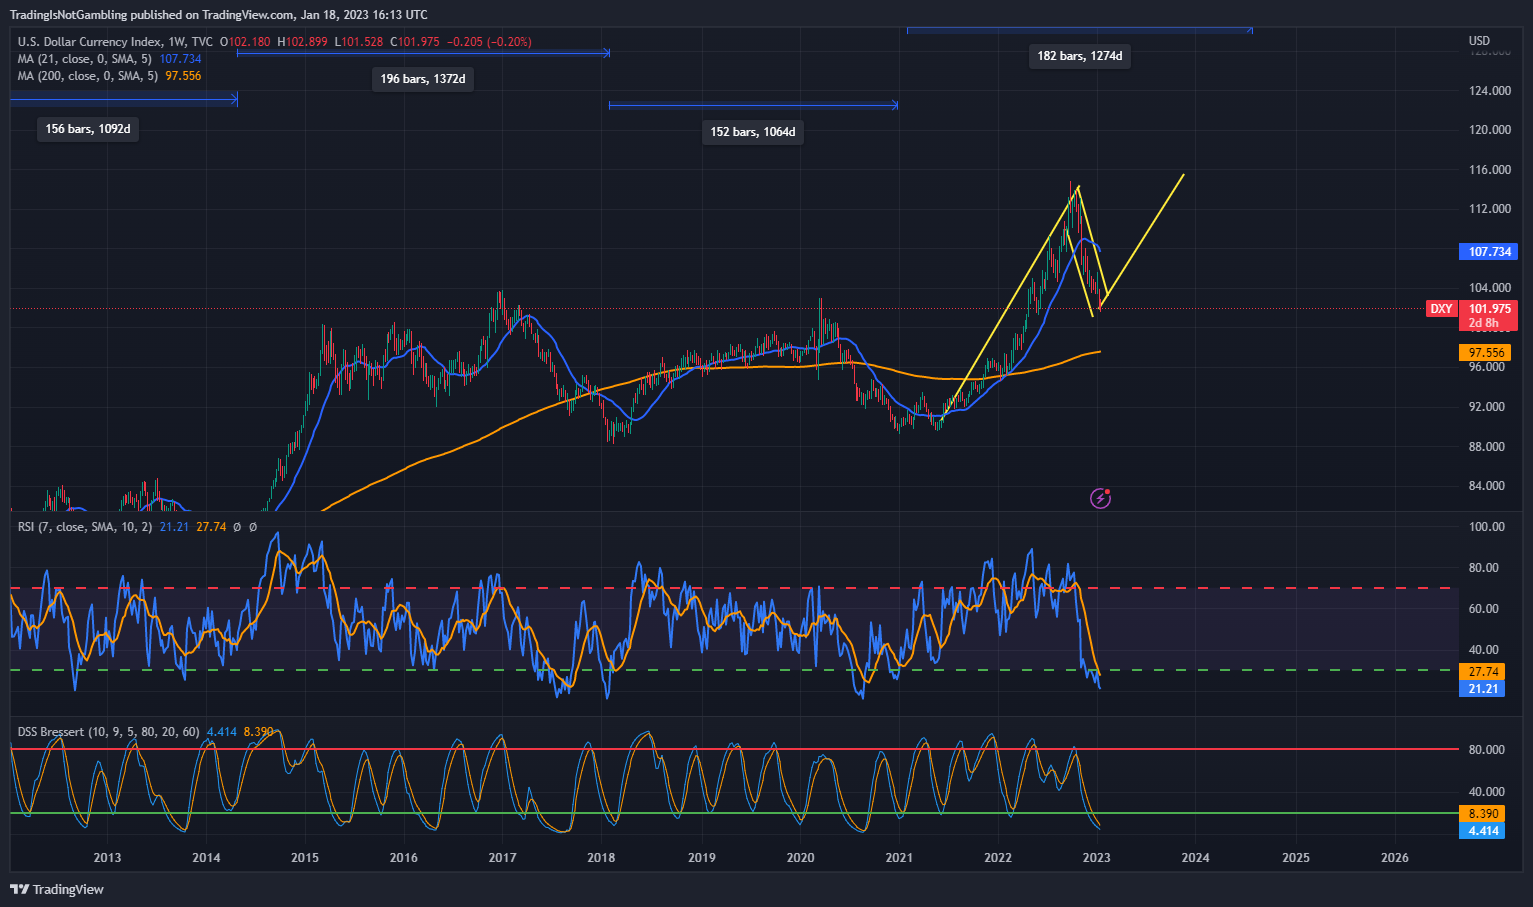Screen dimensions: 1533x907
Task: Click the 2020 label on the time axis
Action: [x=800, y=858]
